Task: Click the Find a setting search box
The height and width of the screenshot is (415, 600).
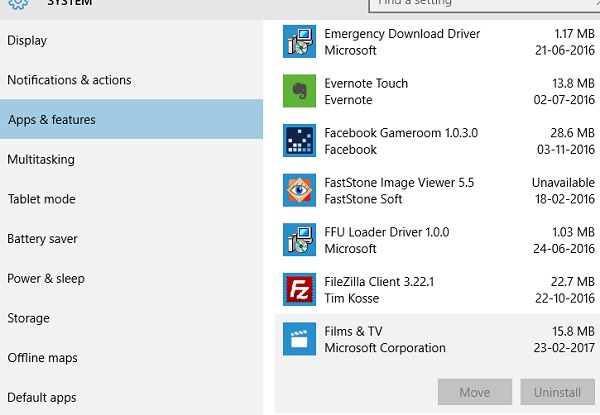Action: [484, 5]
